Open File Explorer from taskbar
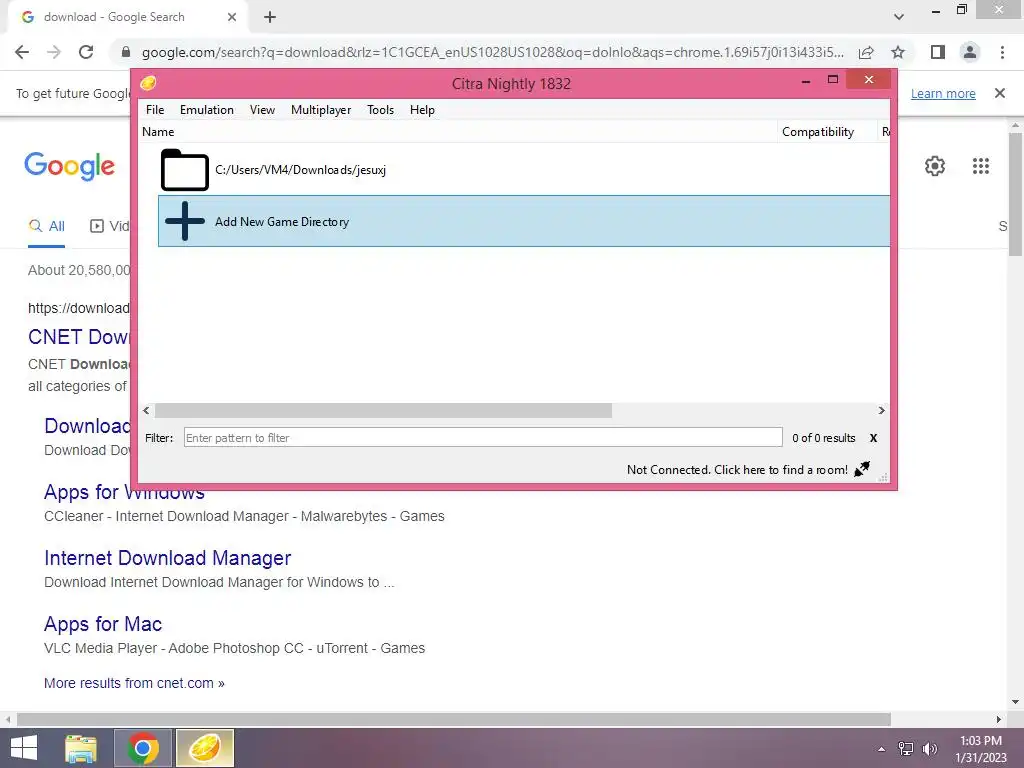This screenshot has width=1024, height=768. [x=81, y=748]
